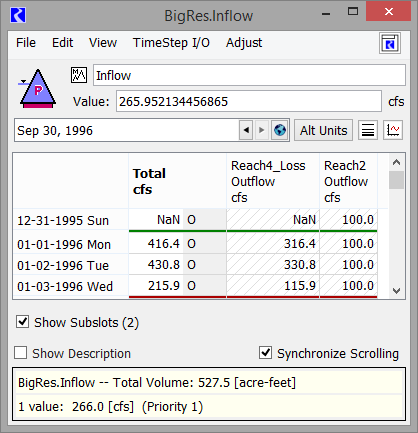Click the Alt Units button
The width and height of the screenshot is (418, 433).
[323, 130]
